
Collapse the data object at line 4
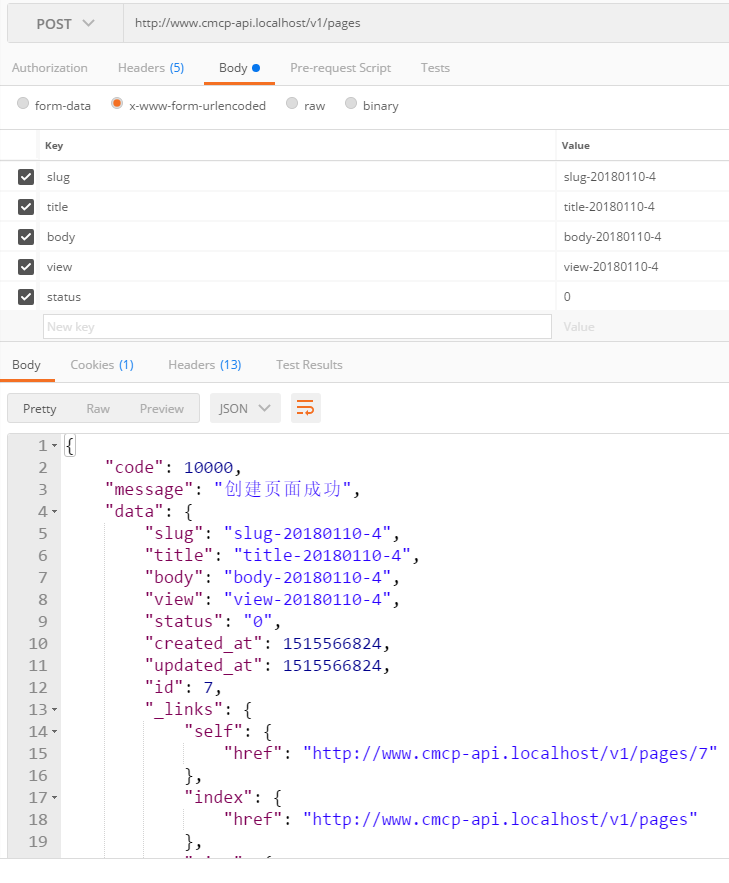(x=54, y=512)
